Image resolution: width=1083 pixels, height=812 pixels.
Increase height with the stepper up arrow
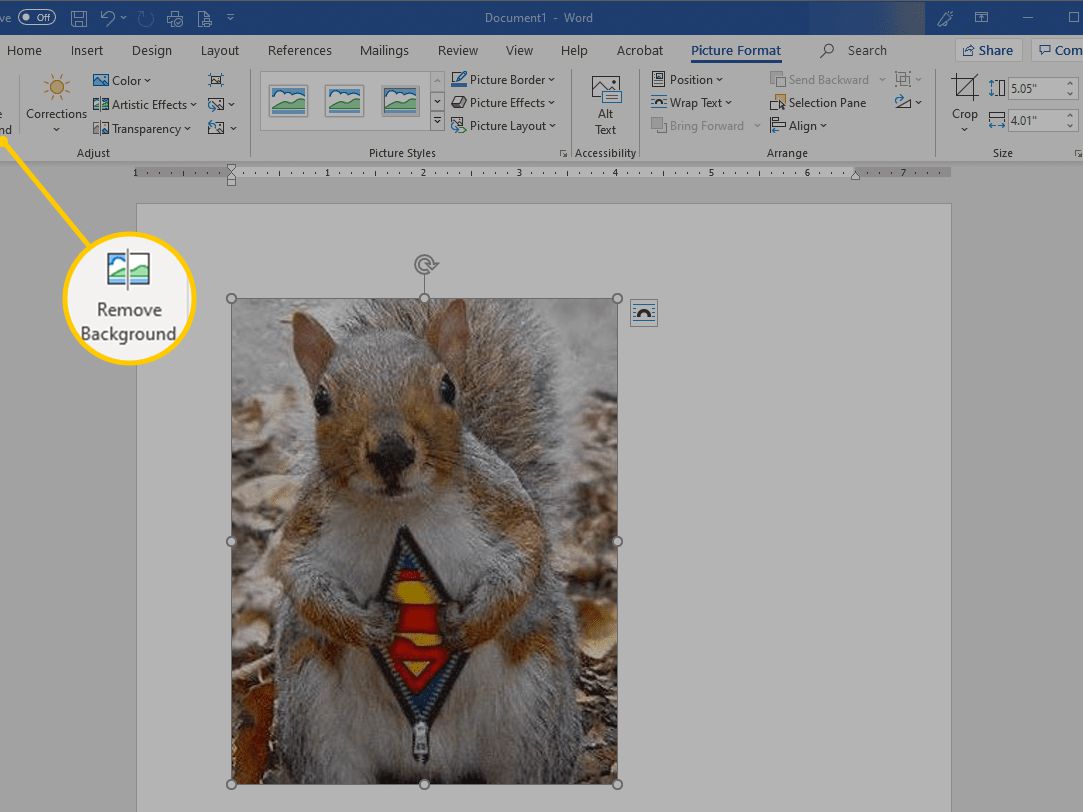1070,84
